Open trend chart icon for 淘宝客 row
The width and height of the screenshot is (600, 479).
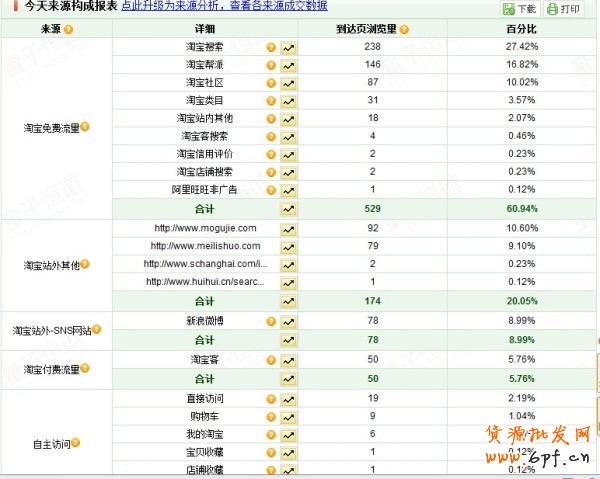click(x=289, y=361)
